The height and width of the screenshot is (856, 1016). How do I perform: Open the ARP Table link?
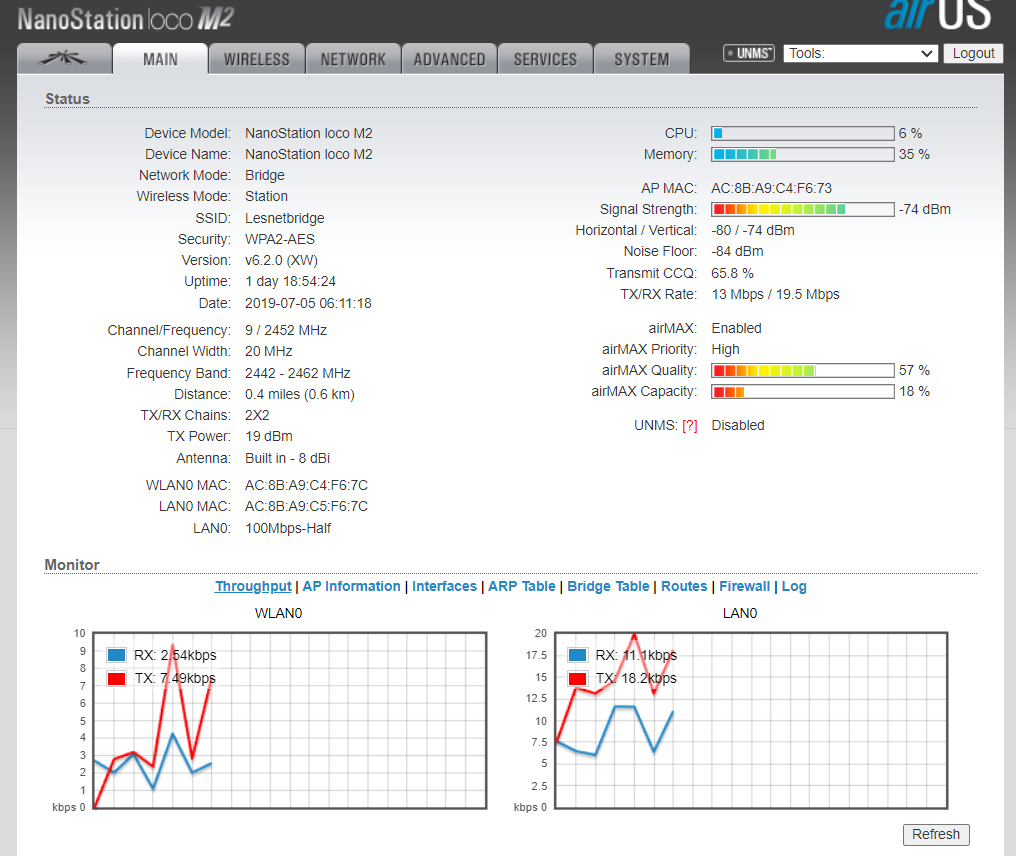522,586
